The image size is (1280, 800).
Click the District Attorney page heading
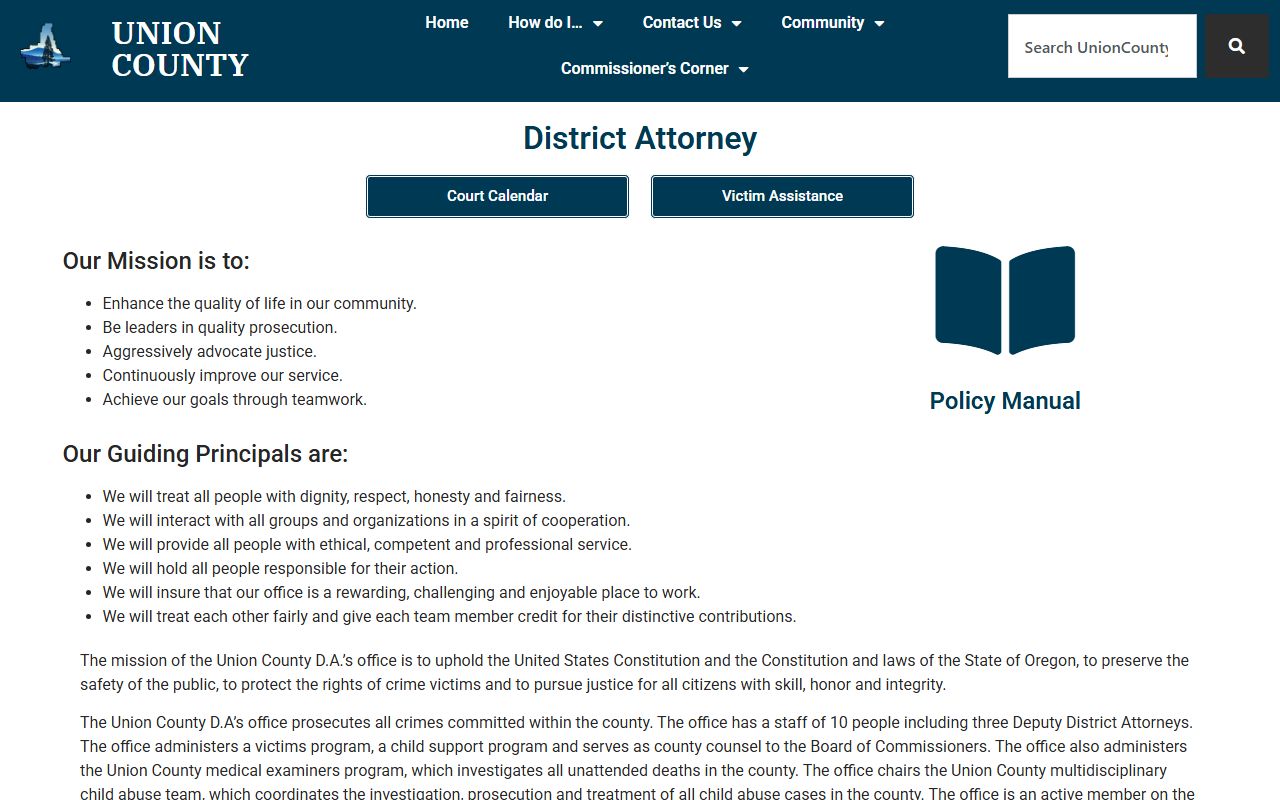tap(640, 138)
